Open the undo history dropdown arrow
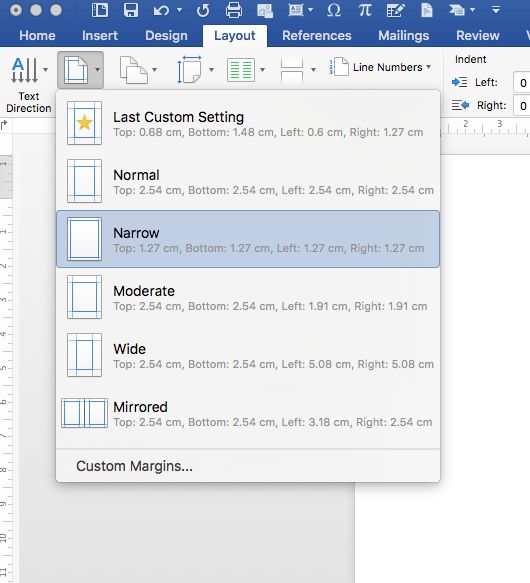This screenshot has height=583, width=530. [179, 10]
